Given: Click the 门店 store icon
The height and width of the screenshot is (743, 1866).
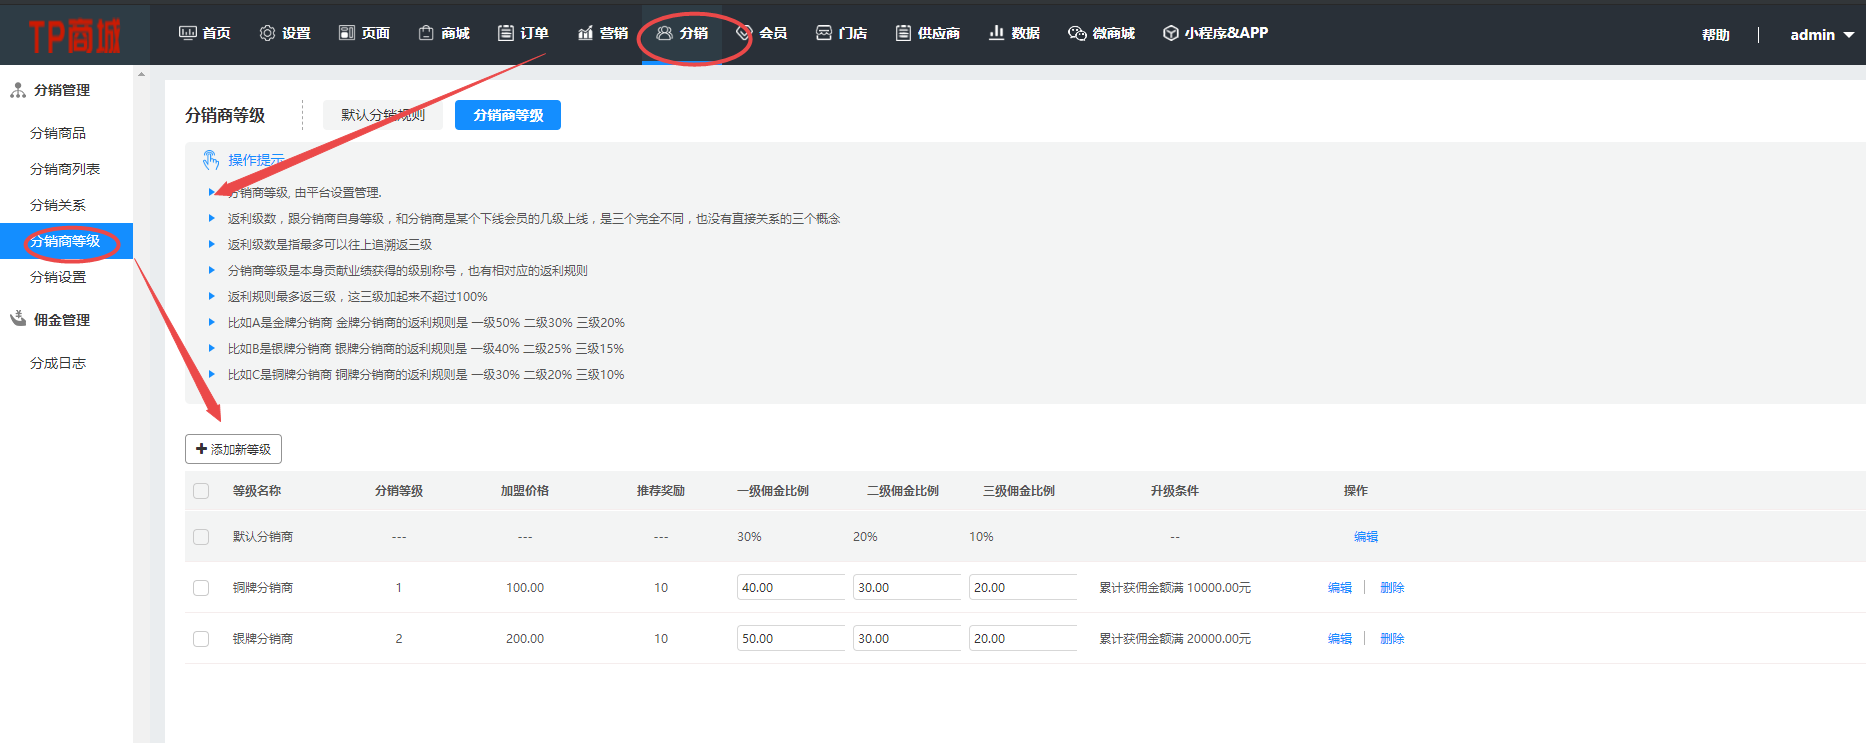Looking at the screenshot, I should point(824,33).
